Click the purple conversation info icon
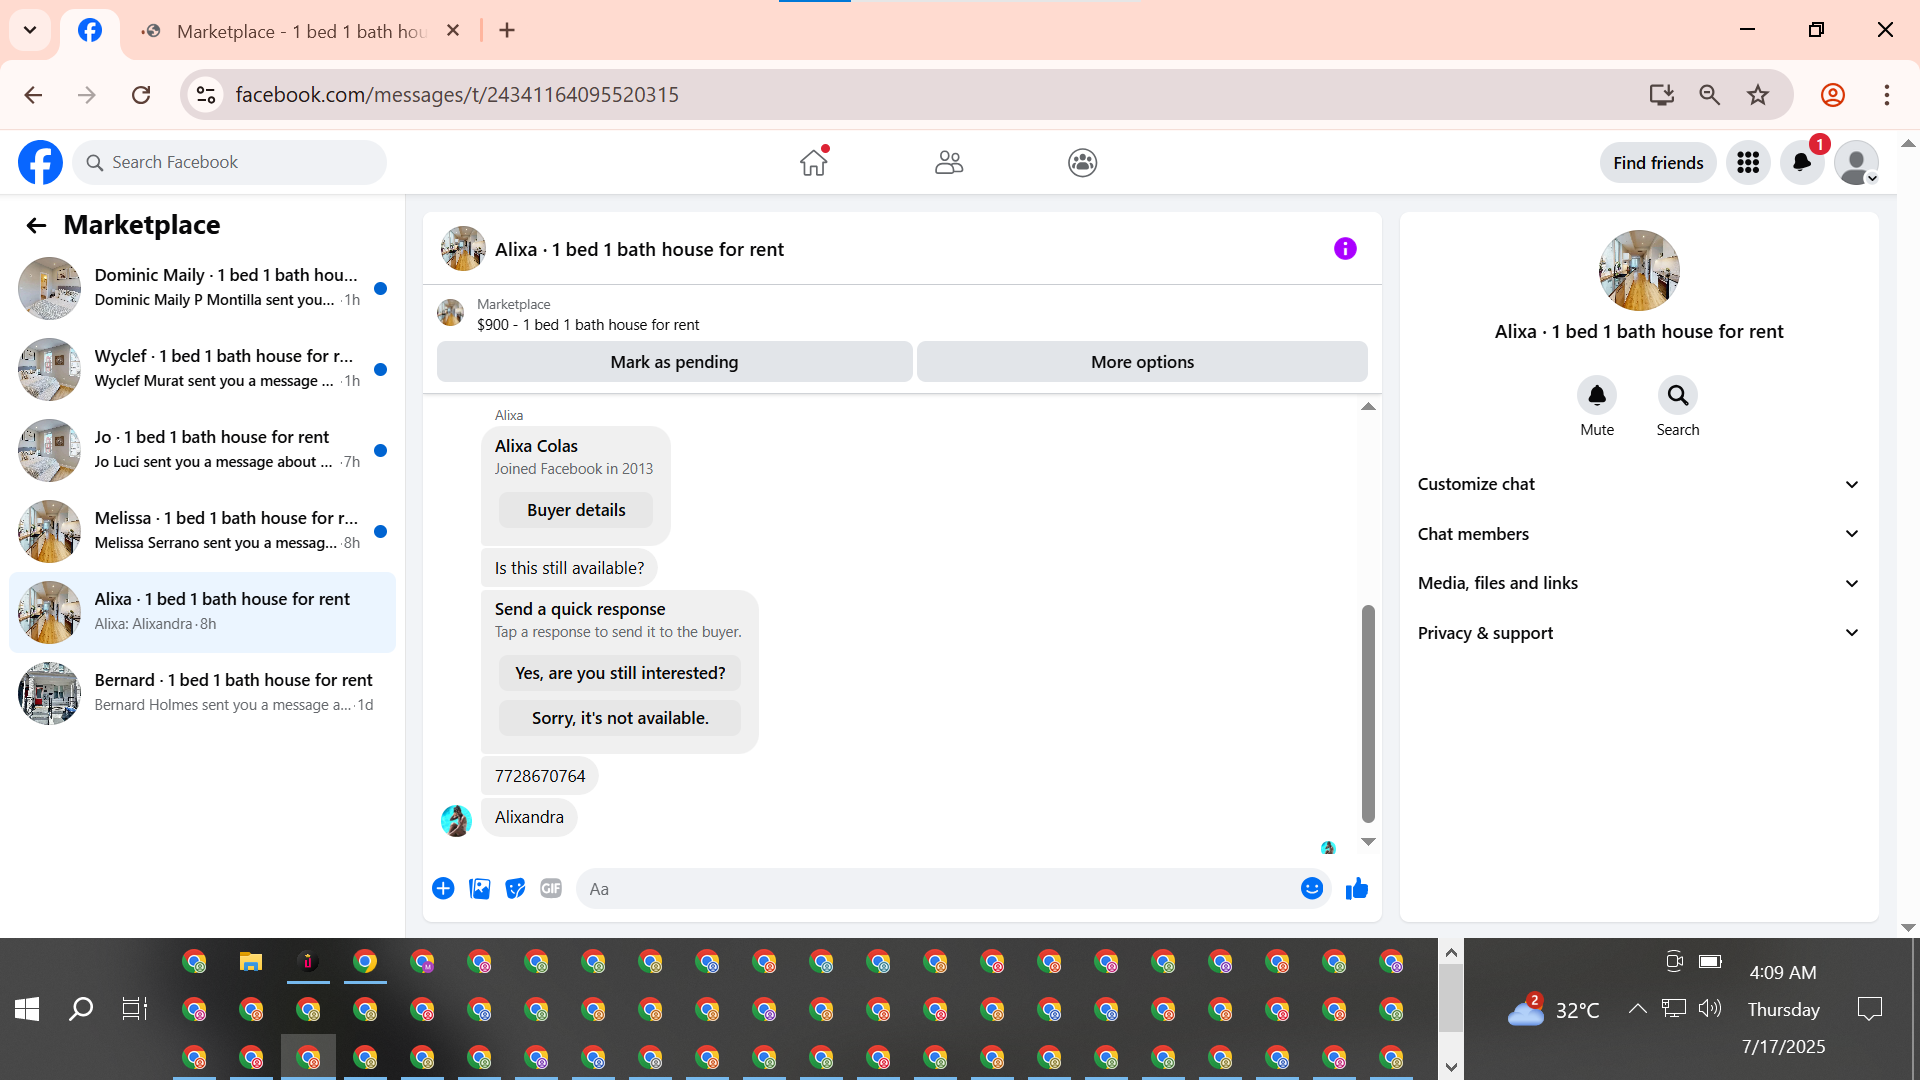 click(x=1345, y=249)
